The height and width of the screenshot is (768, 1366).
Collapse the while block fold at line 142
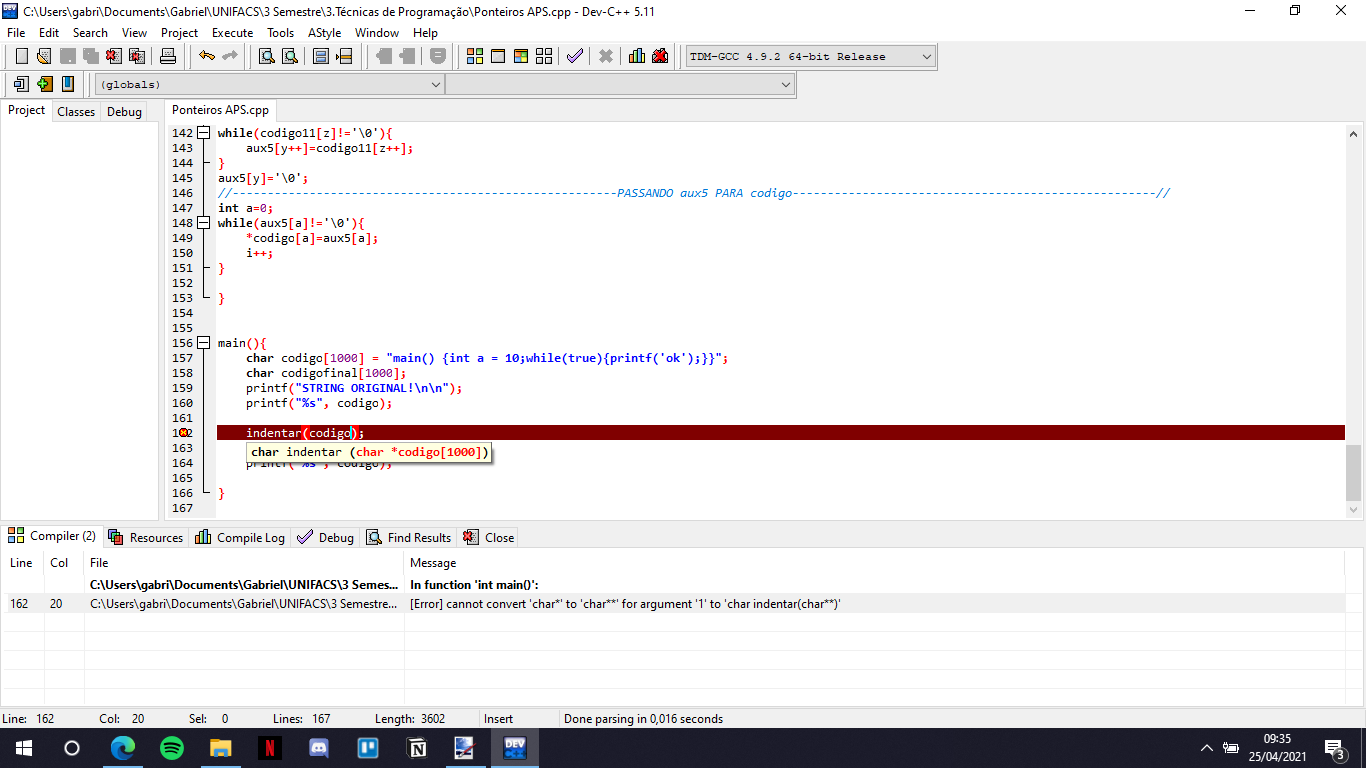[x=203, y=133]
